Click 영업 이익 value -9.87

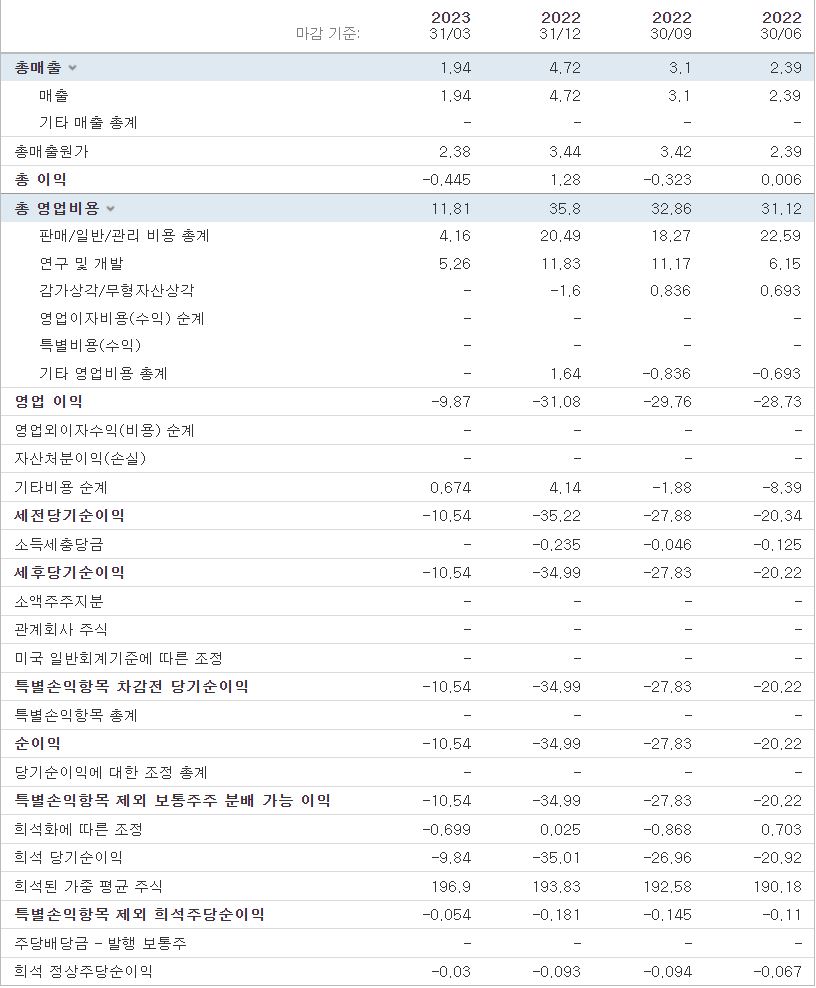point(451,401)
